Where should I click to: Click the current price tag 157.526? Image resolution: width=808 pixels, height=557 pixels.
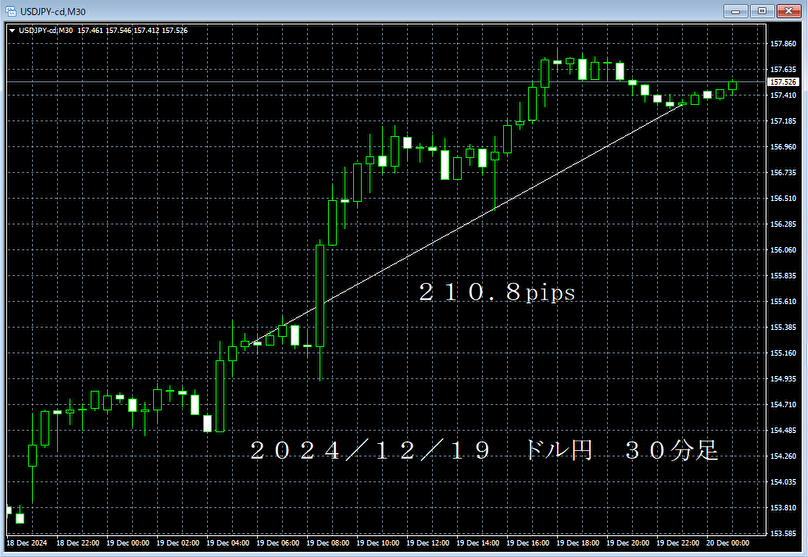tap(783, 82)
